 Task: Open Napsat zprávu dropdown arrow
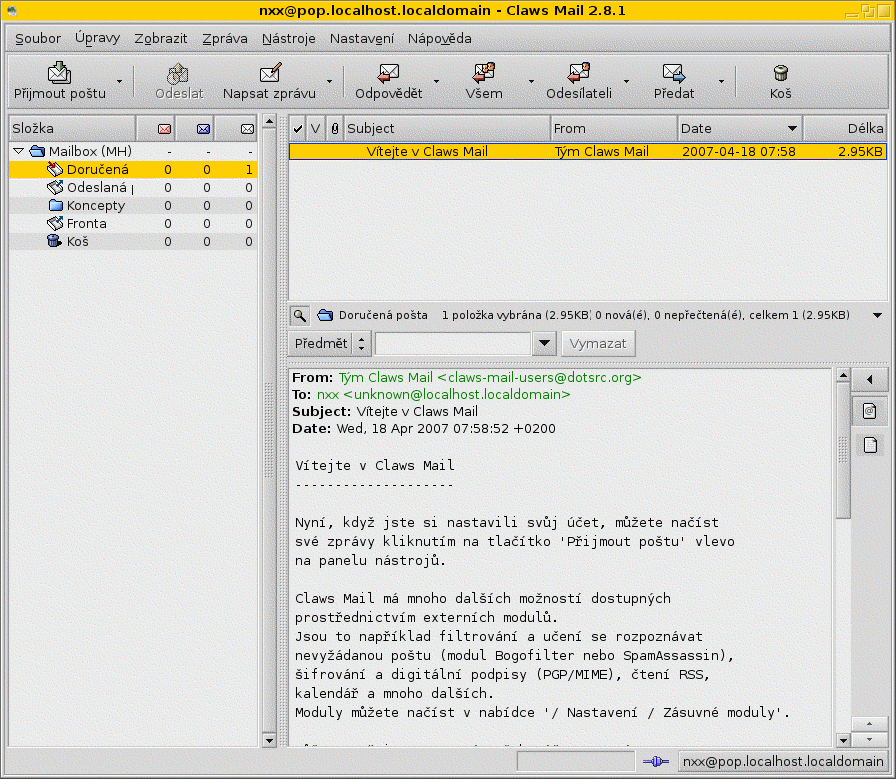pos(329,82)
